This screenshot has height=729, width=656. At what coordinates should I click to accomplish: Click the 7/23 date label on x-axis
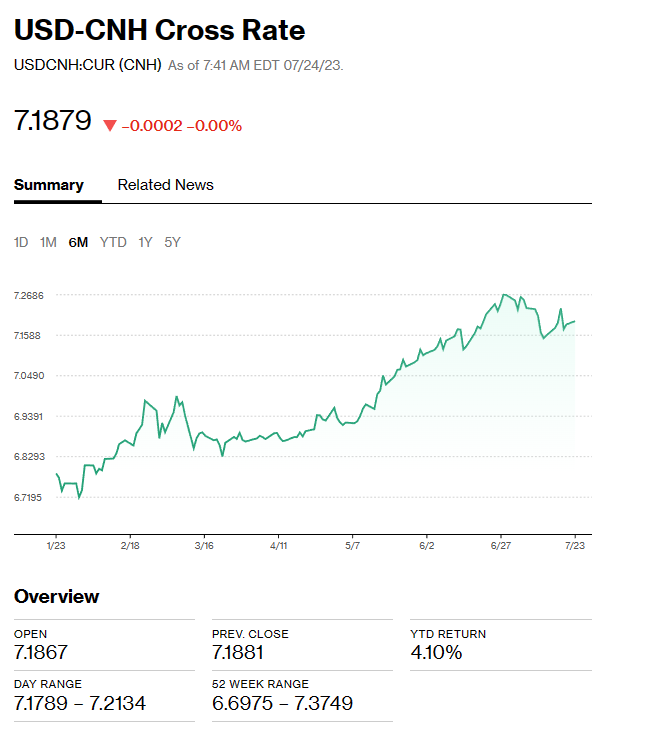click(x=576, y=546)
